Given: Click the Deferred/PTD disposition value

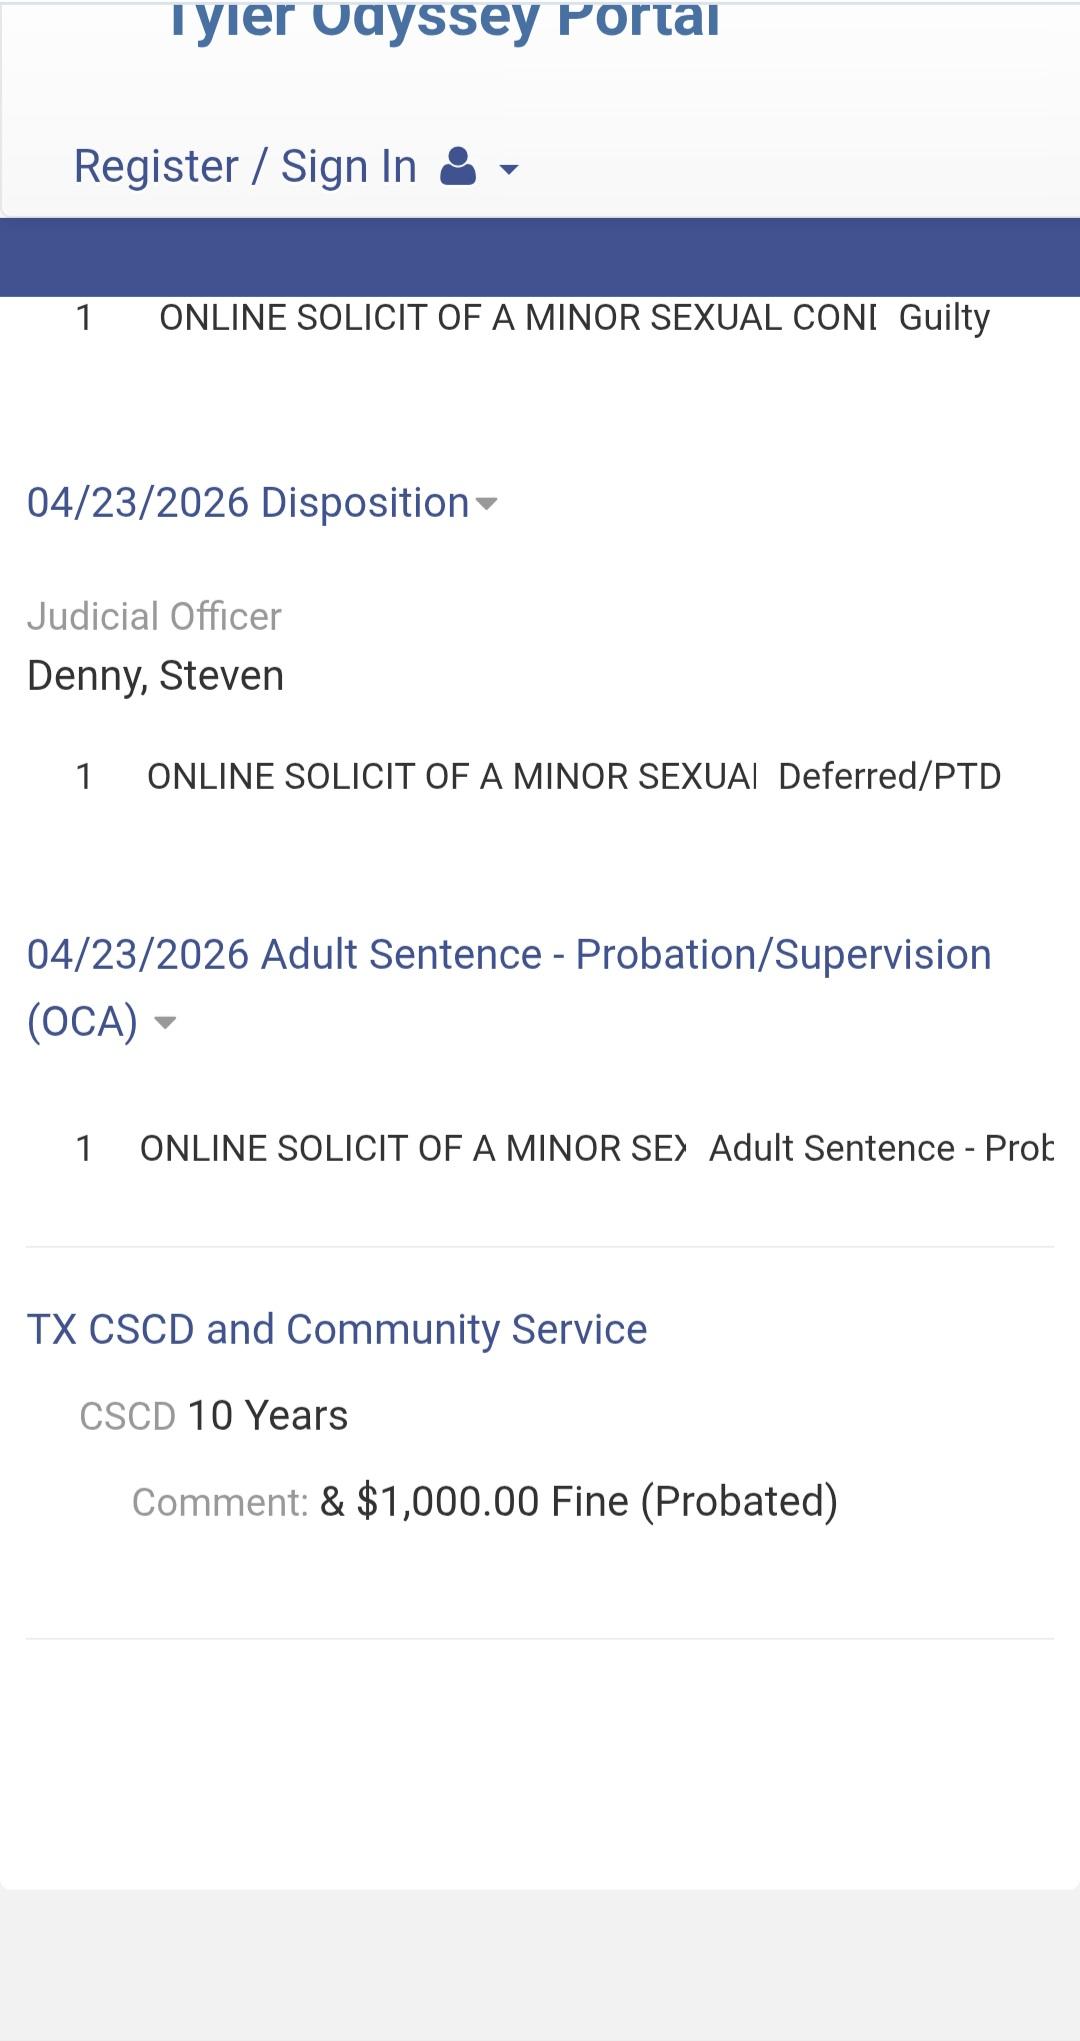Looking at the screenshot, I should [x=889, y=777].
